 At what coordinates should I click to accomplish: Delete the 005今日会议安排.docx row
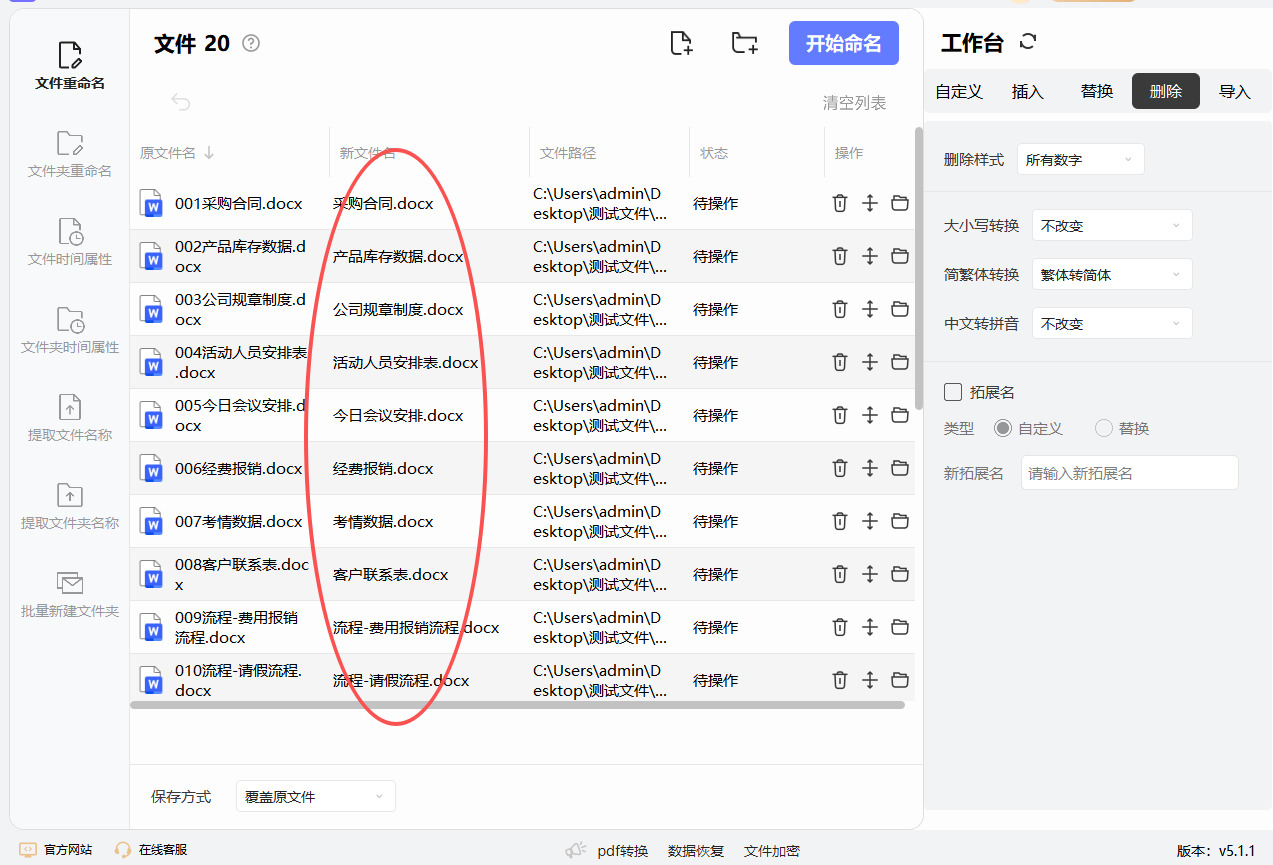click(840, 415)
